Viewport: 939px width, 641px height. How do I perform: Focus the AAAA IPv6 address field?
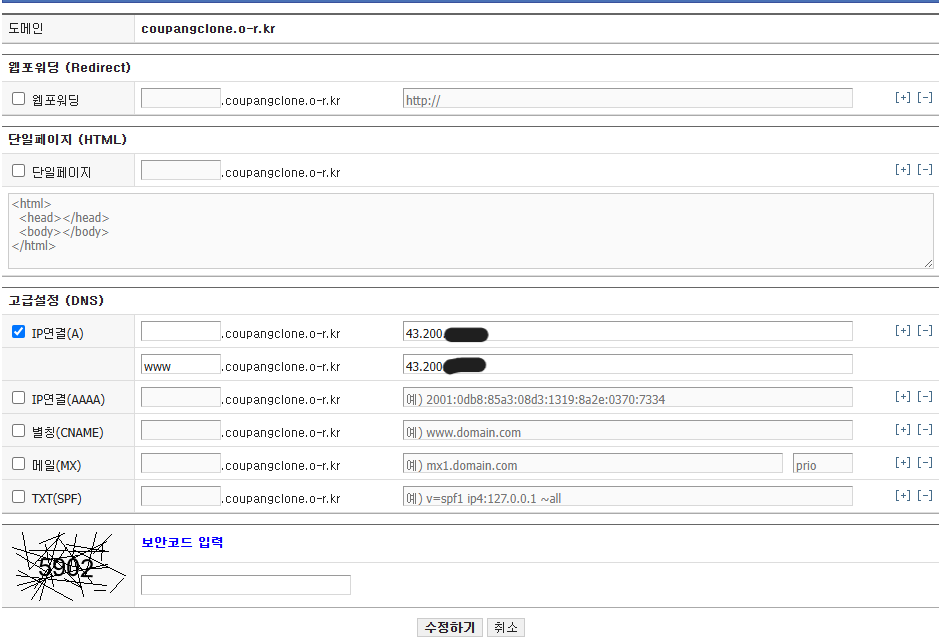click(x=628, y=397)
